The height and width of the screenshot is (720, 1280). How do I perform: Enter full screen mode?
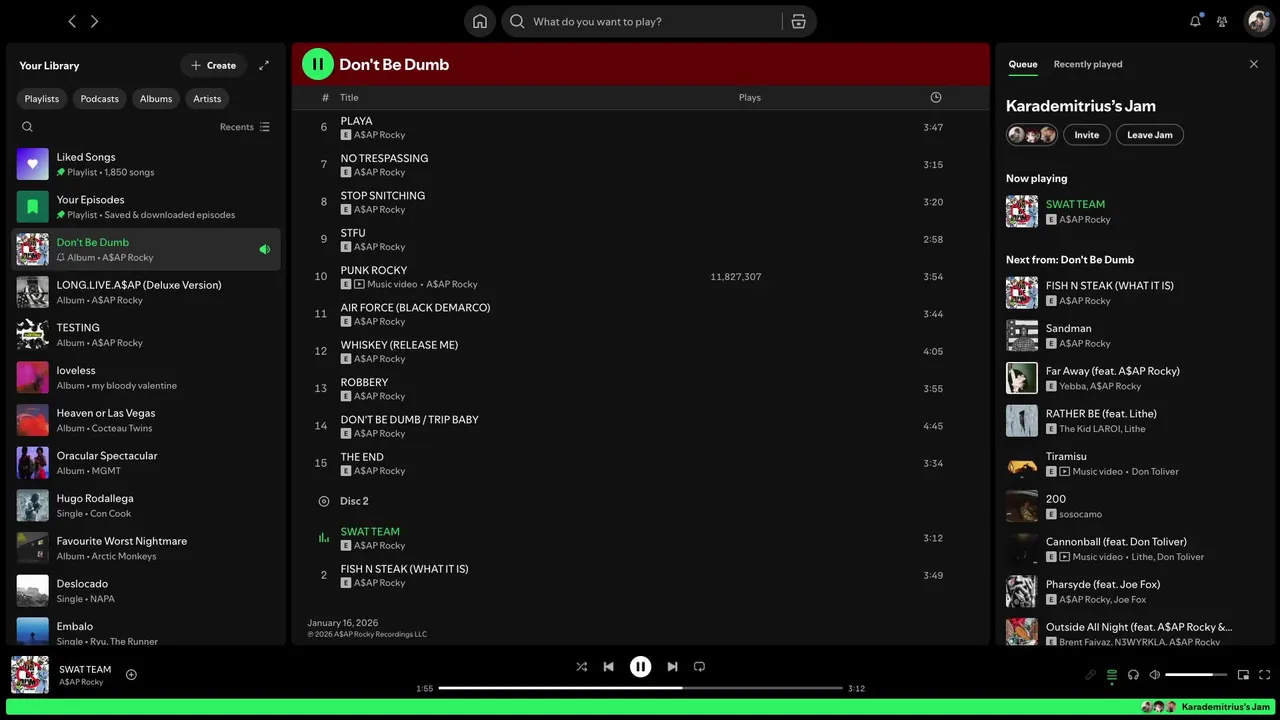point(1265,675)
